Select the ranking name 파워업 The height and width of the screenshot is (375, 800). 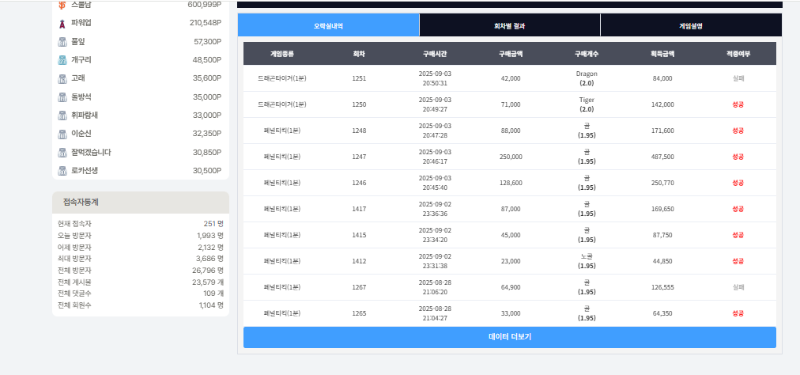(81, 23)
